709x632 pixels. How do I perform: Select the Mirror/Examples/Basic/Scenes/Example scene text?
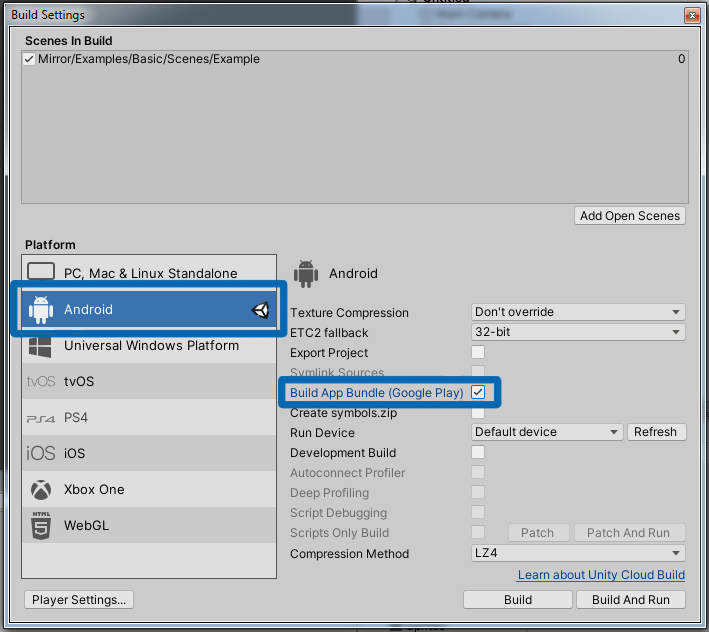pos(149,59)
